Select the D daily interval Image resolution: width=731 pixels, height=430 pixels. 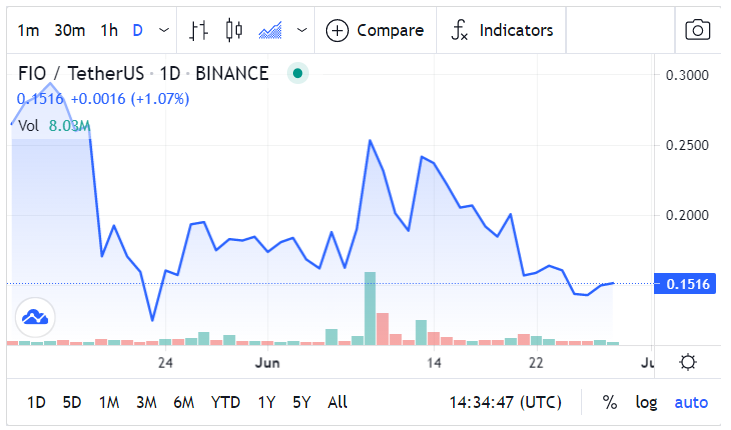138,31
